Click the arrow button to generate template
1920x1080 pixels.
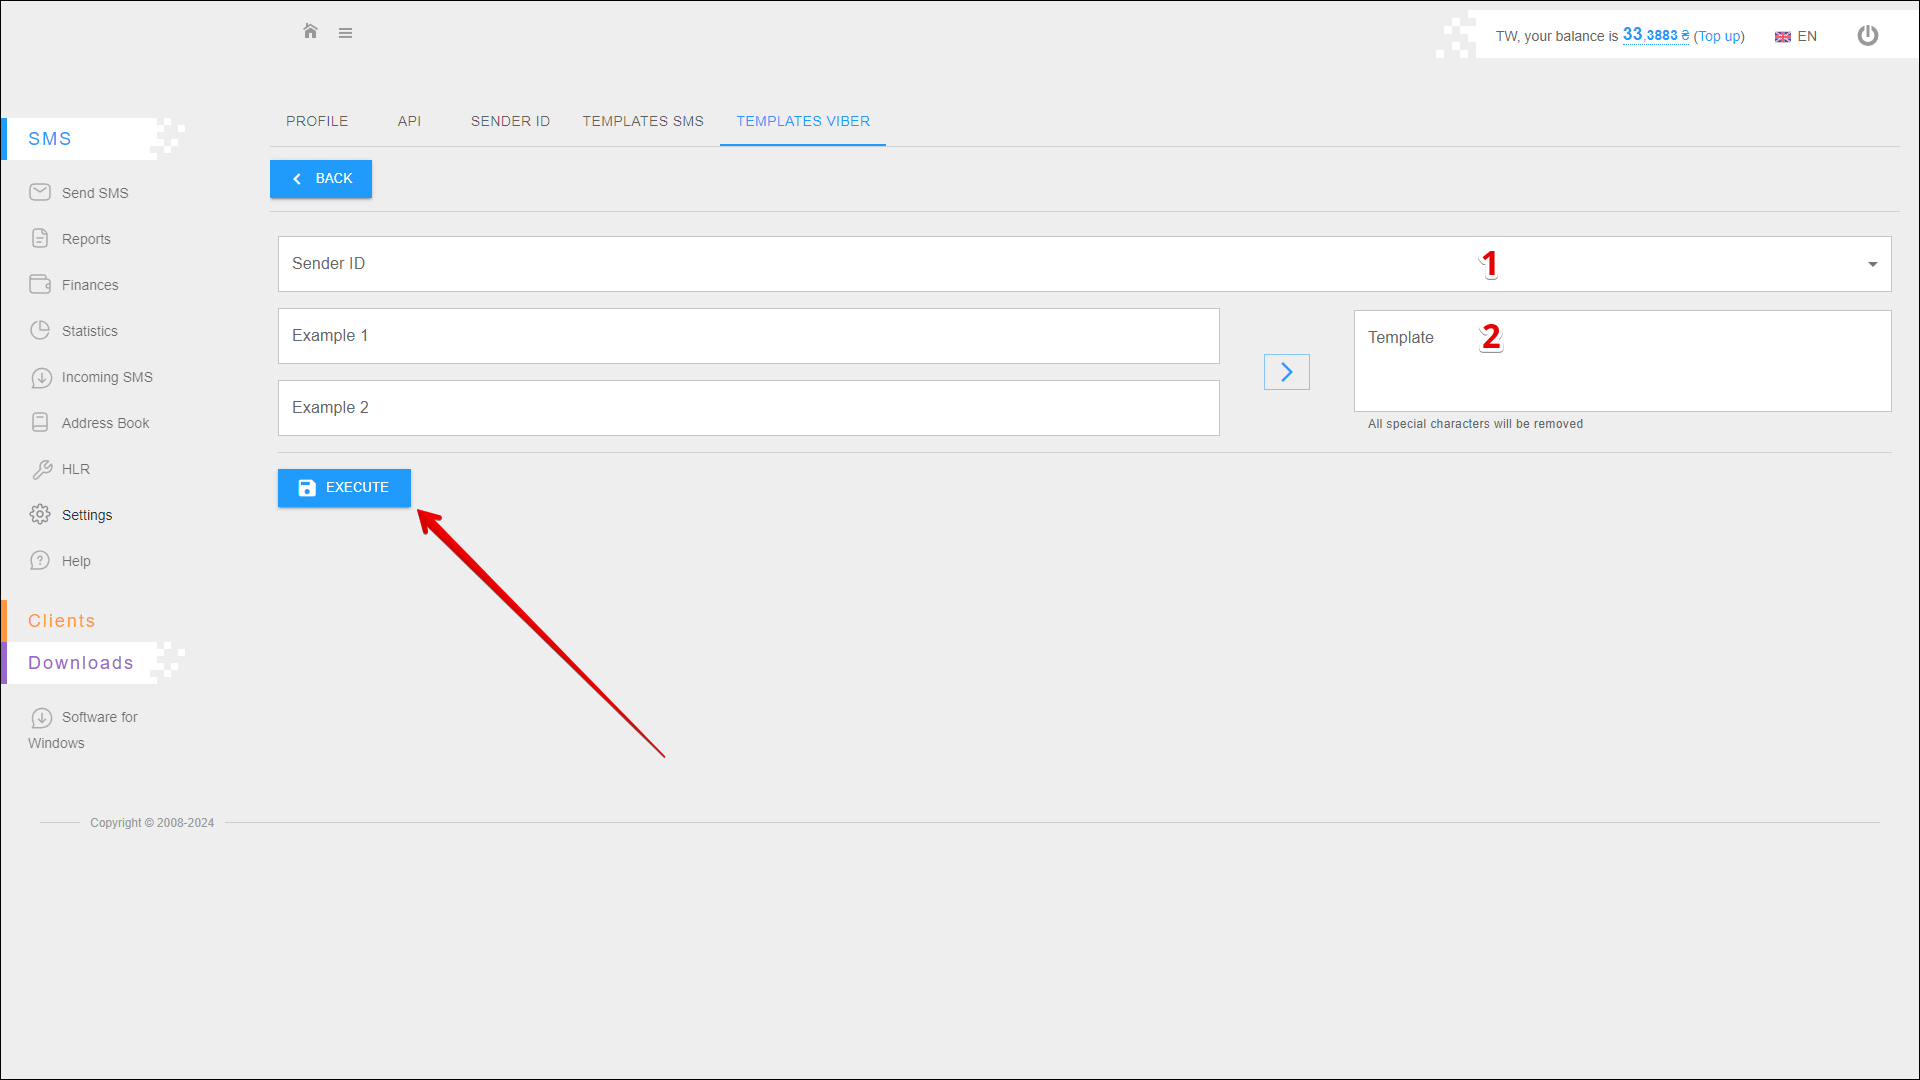1286,372
